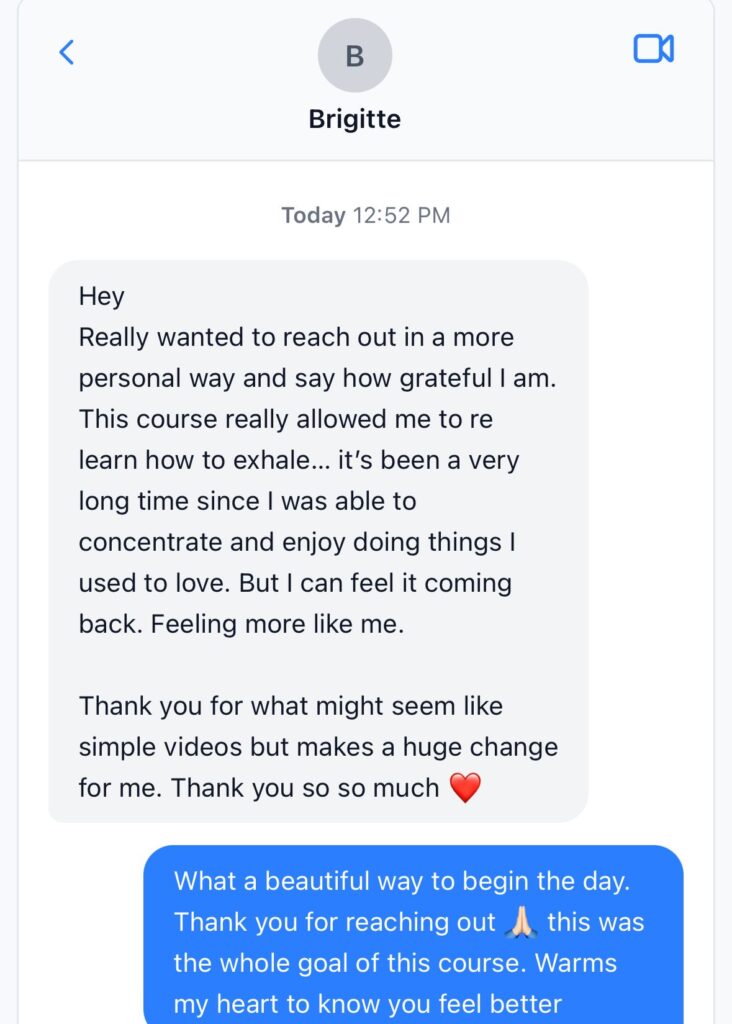Select the 'Hey' greeting line
Screen dimensions: 732x1024
coord(102,297)
